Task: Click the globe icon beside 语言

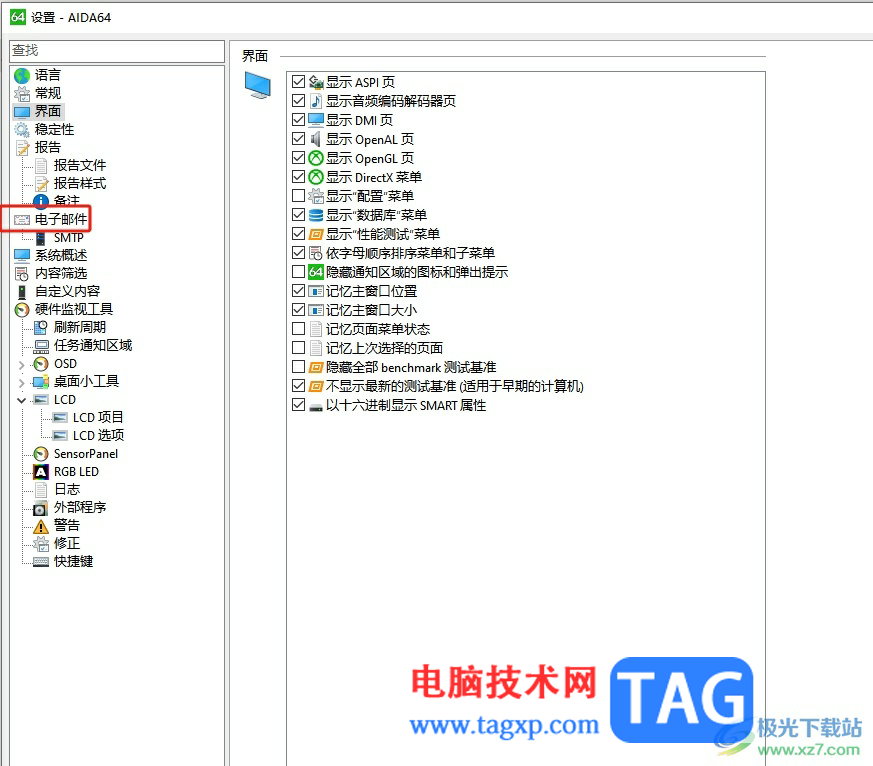Action: [x=22, y=75]
